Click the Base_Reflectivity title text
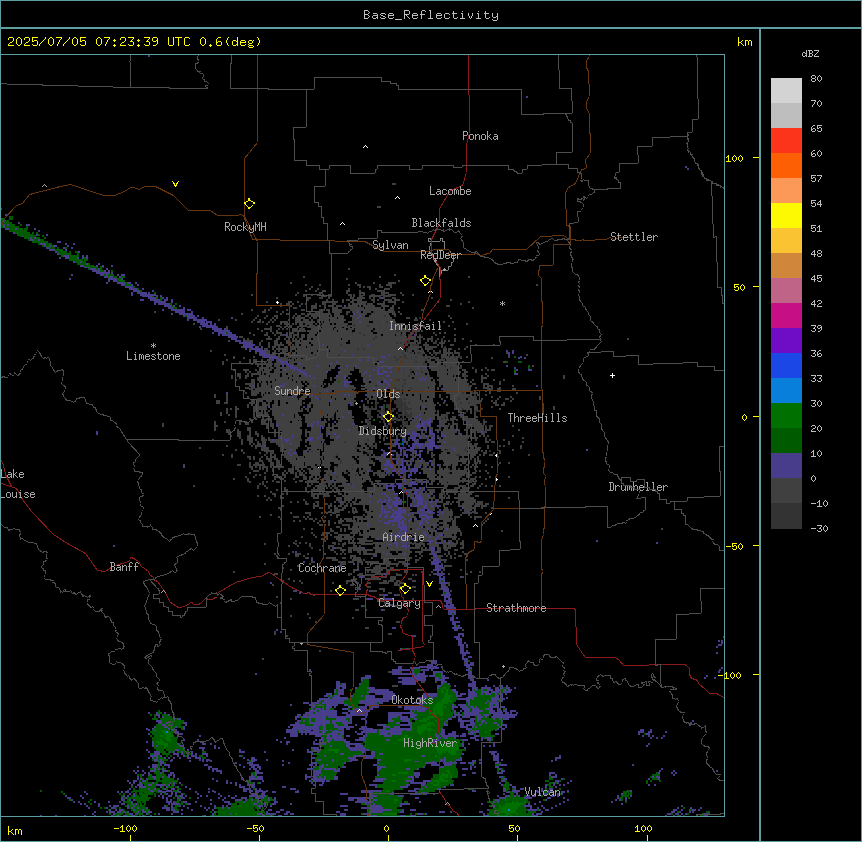 click(431, 15)
